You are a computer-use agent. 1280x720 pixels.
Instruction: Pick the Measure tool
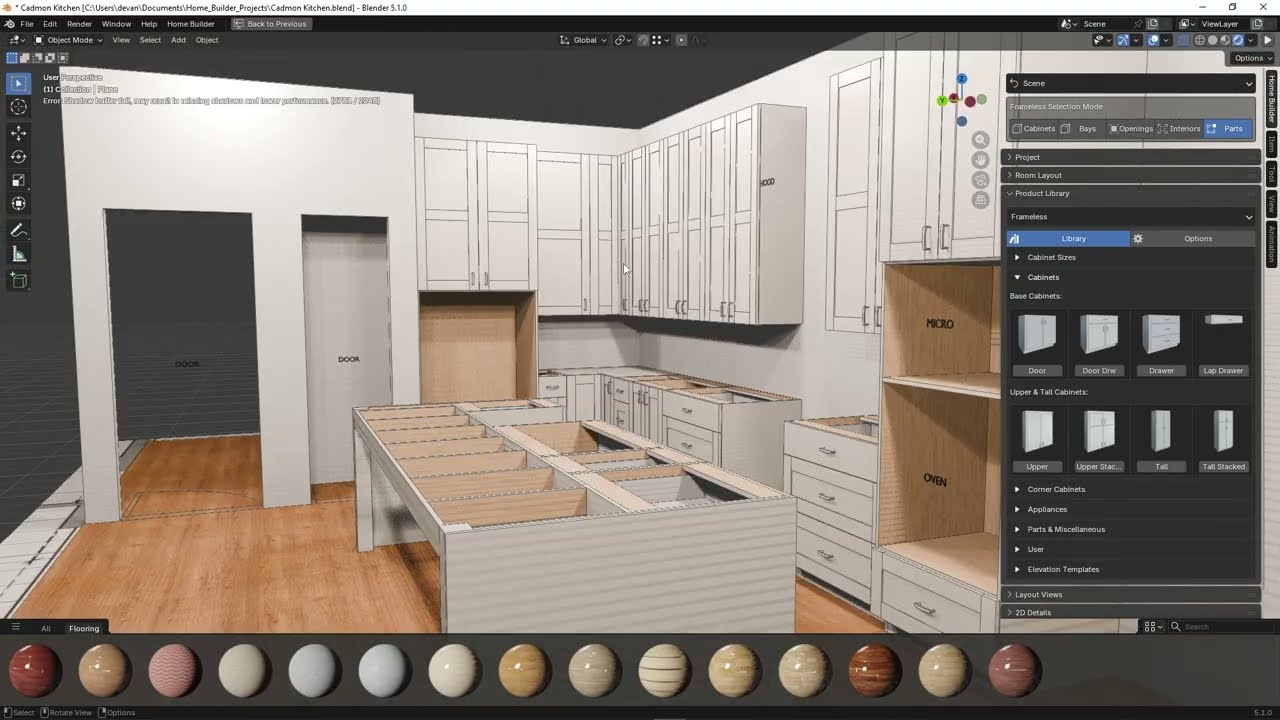[18, 254]
